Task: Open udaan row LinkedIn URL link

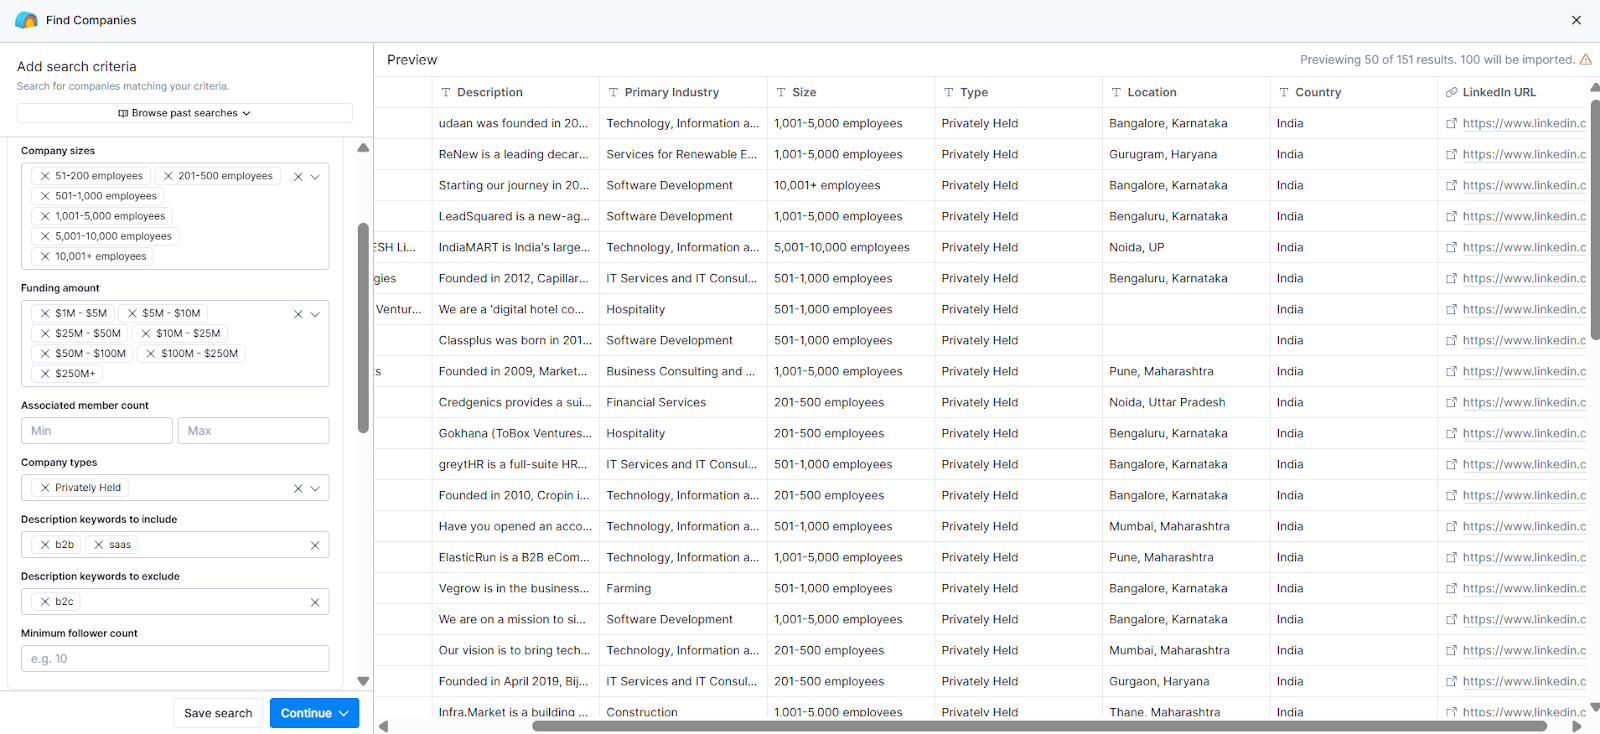Action: click(x=1524, y=124)
